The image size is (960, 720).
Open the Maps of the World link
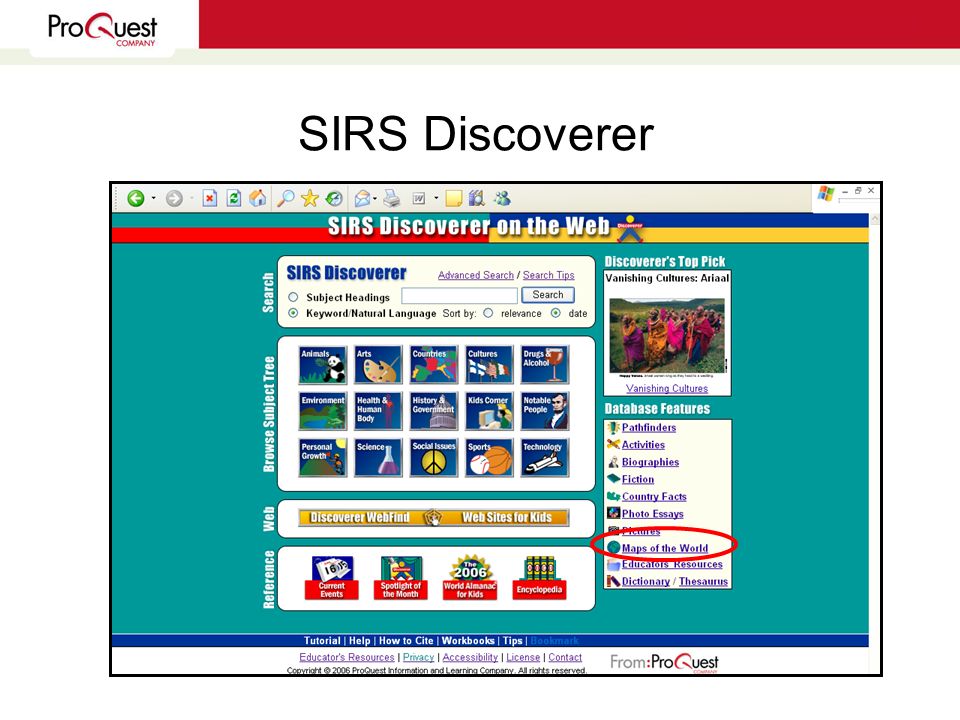point(665,548)
